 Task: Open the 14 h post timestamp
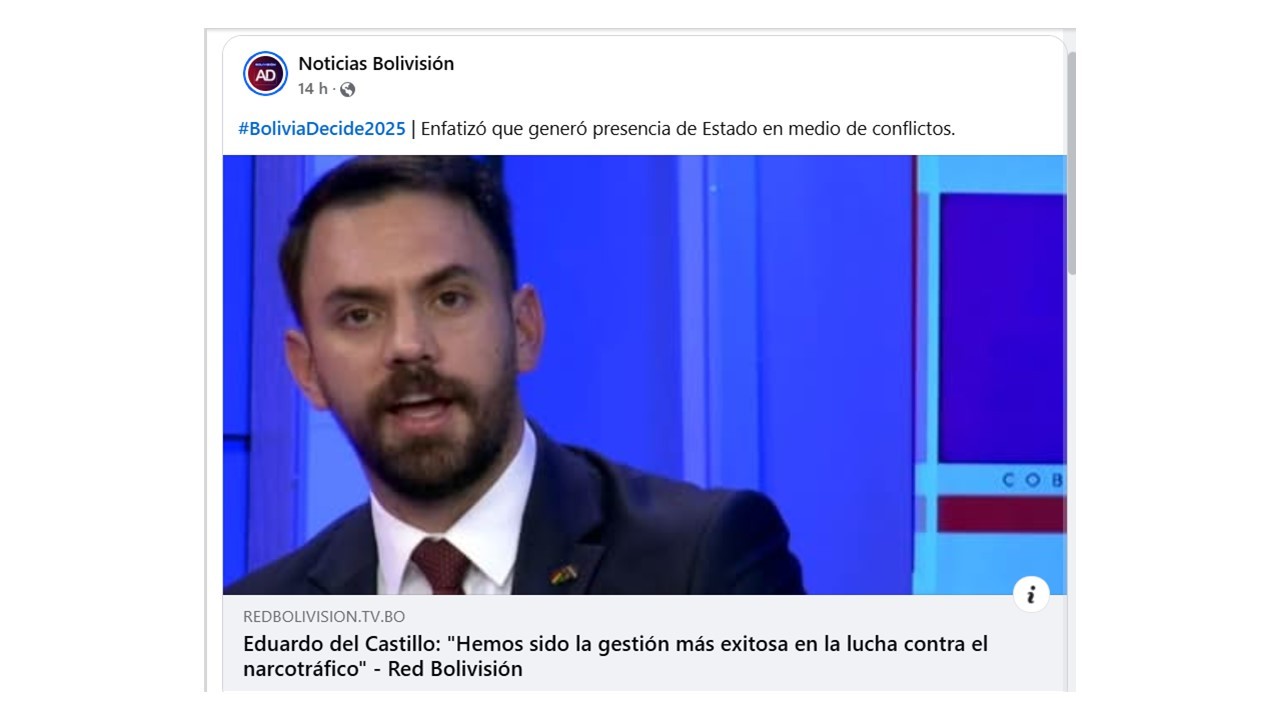tap(313, 89)
